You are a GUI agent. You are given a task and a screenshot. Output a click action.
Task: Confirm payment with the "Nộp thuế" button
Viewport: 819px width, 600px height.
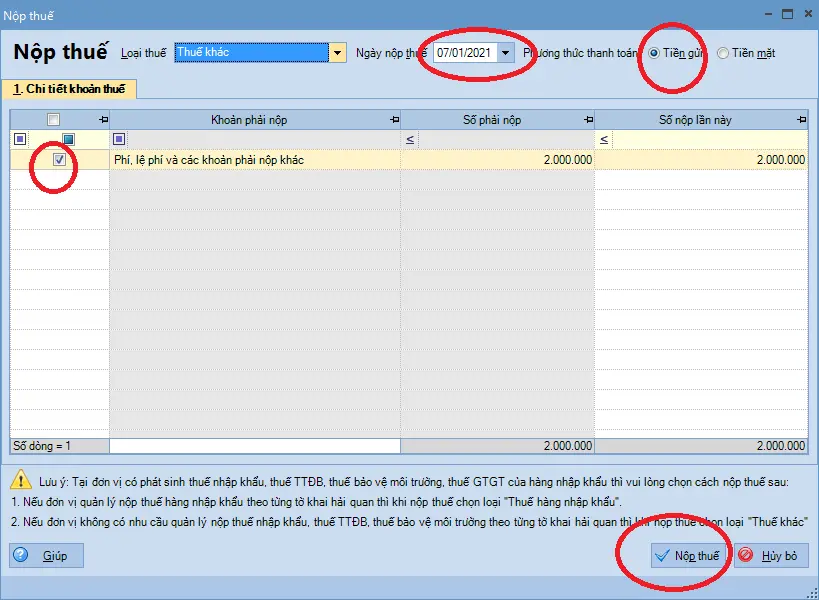pos(689,555)
